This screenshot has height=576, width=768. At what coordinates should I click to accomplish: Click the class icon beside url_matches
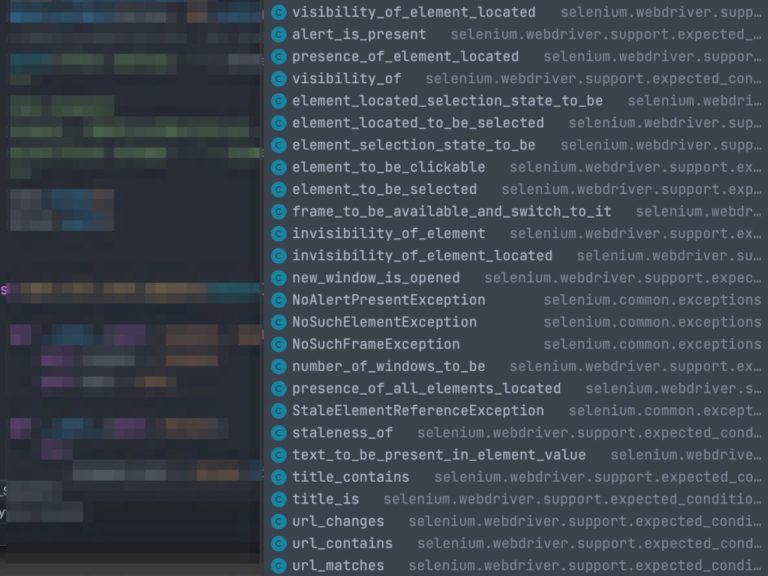279,566
